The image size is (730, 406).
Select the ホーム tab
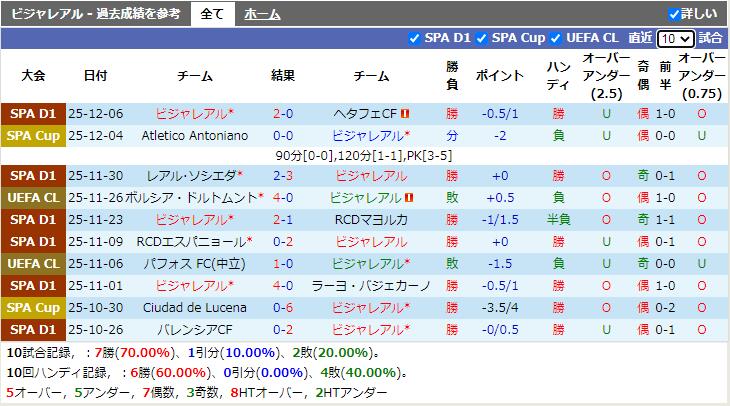click(262, 14)
